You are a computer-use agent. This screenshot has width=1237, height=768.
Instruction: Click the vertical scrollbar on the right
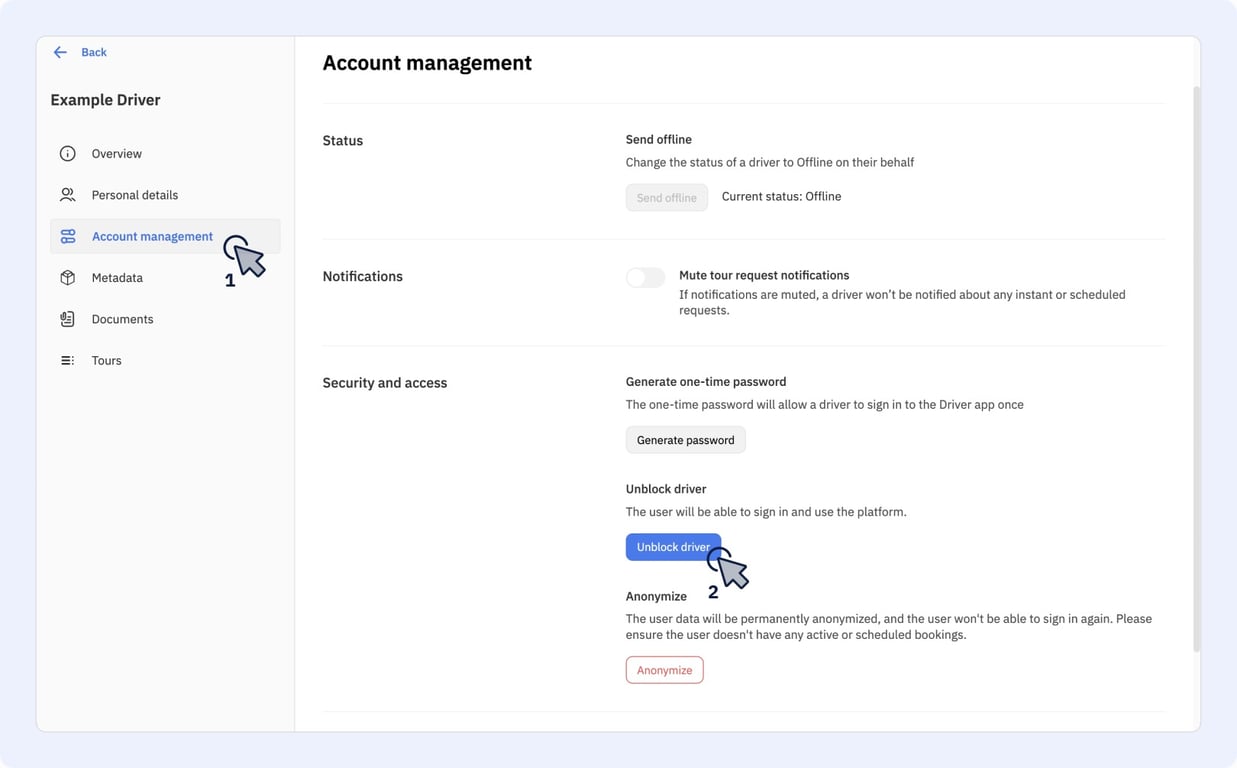pos(1196,370)
